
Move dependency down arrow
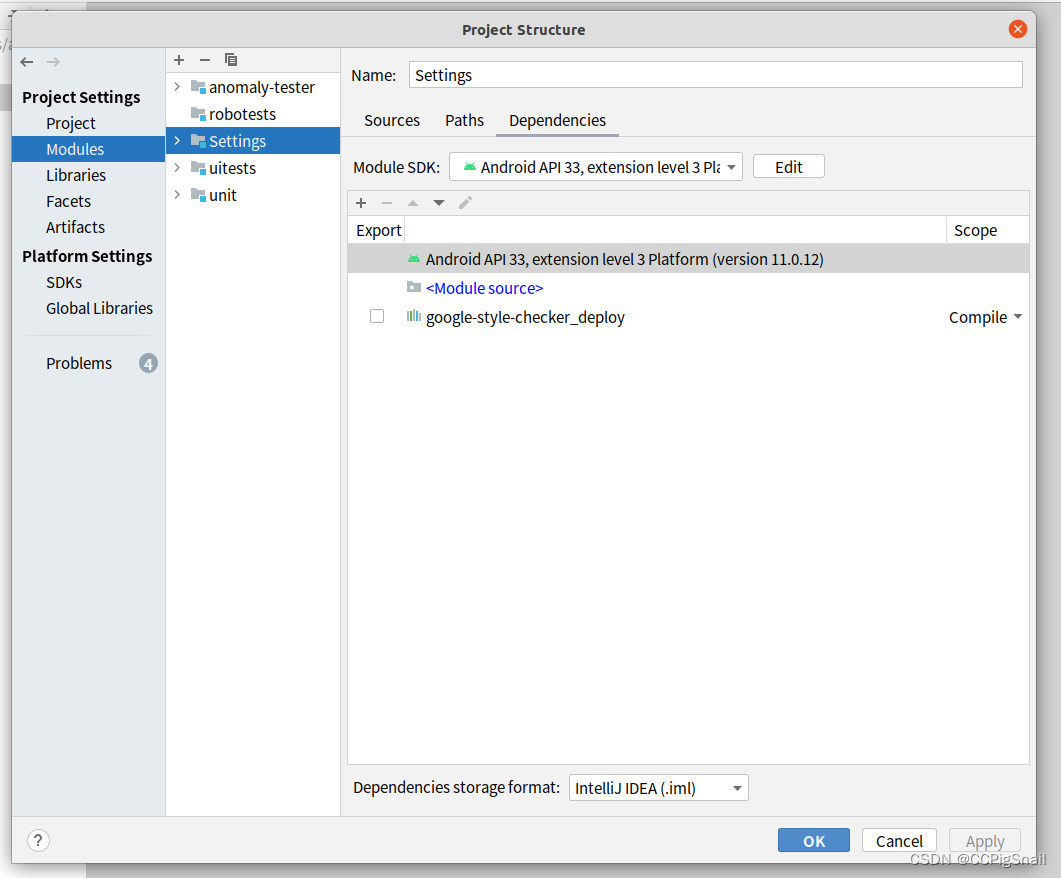[x=439, y=203]
